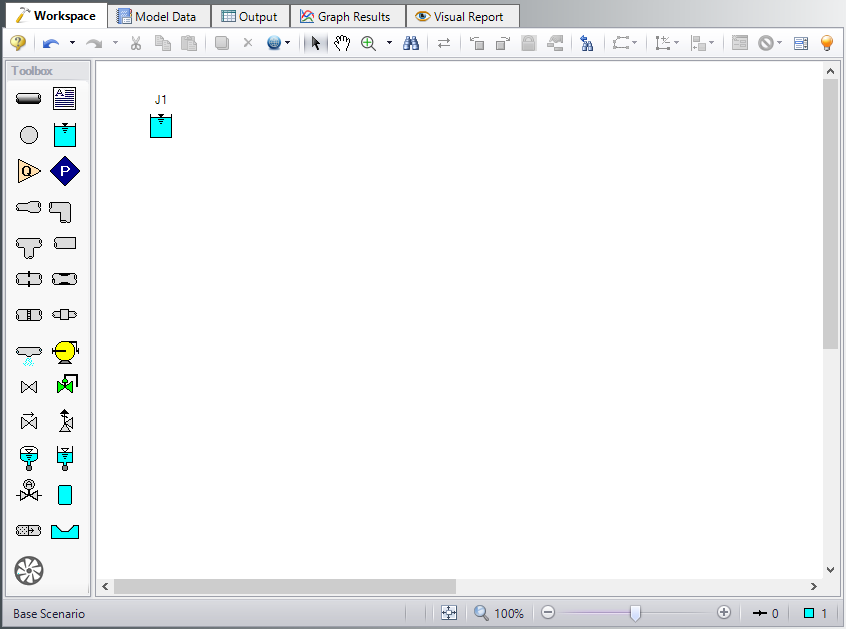Select the Annotation tool in Toolbox
The width and height of the screenshot is (846, 629).
pos(64,98)
